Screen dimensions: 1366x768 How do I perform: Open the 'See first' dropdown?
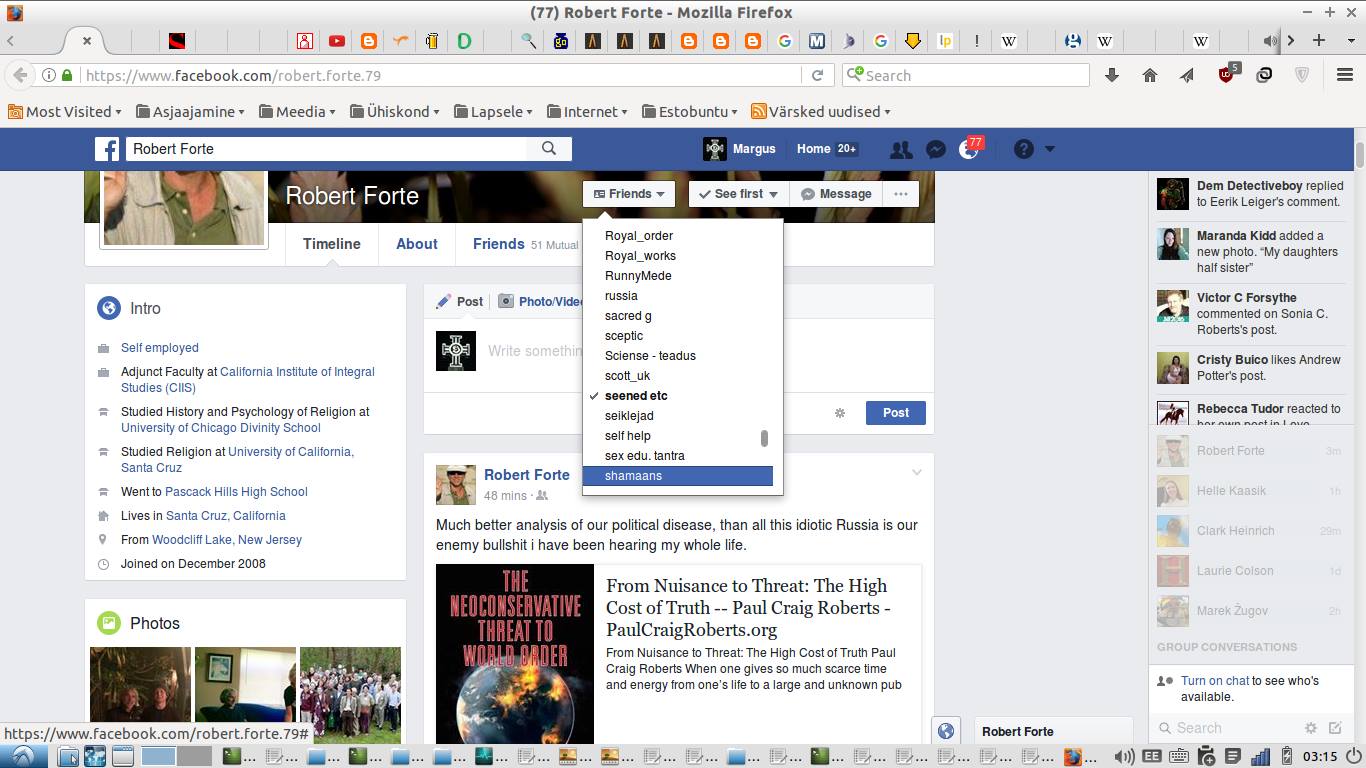[738, 194]
